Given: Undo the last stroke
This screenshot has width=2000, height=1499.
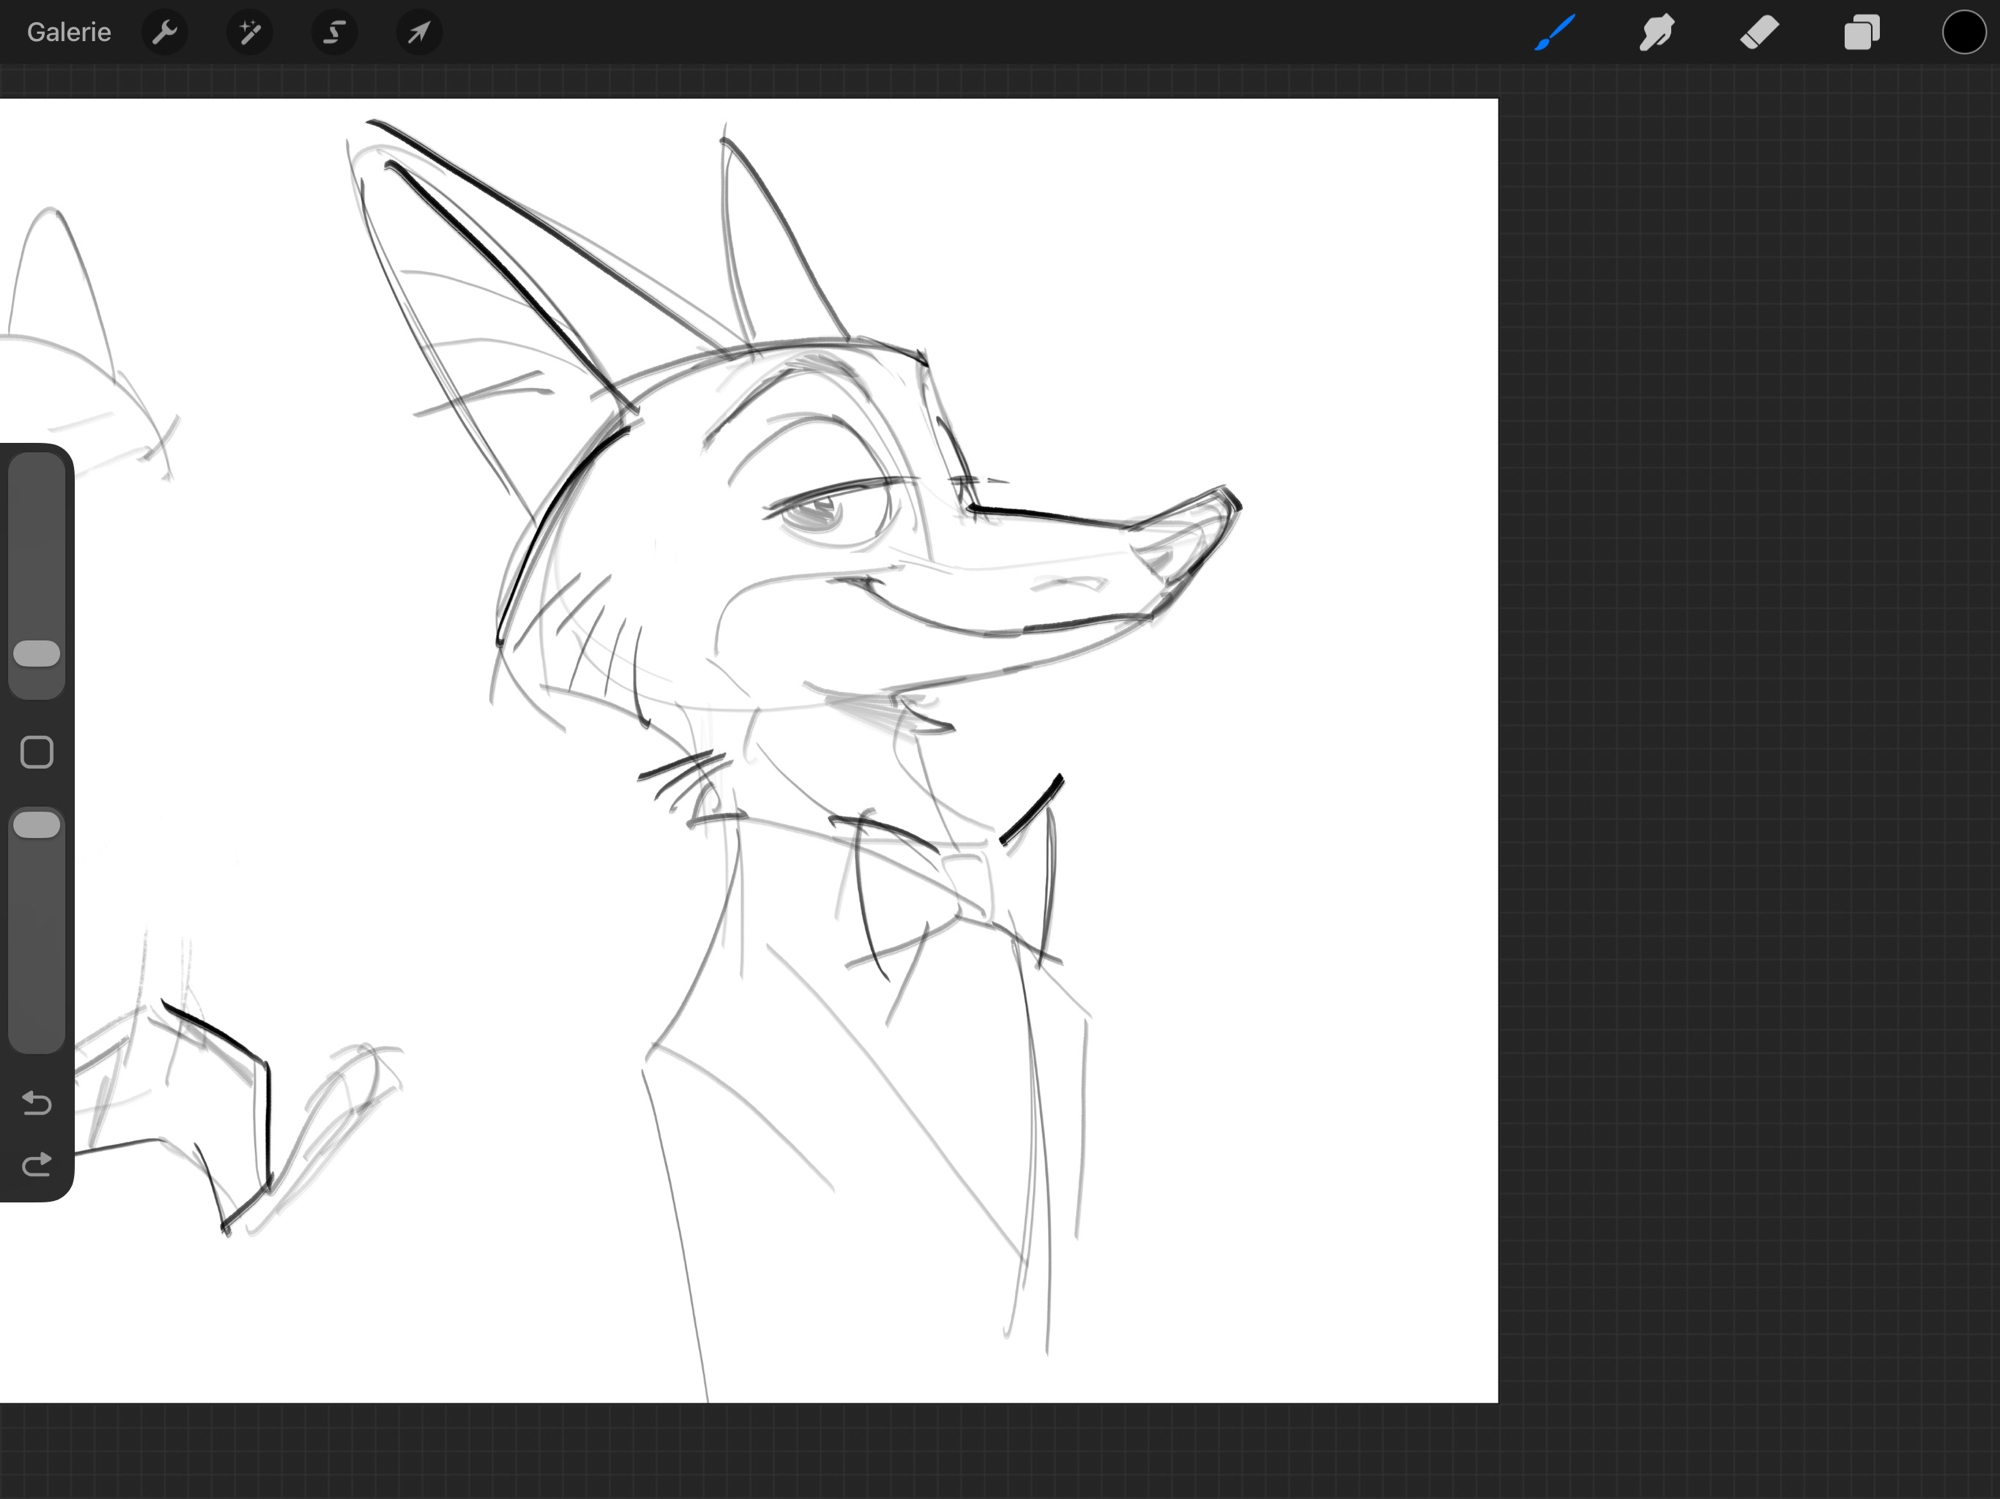Looking at the screenshot, I should point(37,1103).
